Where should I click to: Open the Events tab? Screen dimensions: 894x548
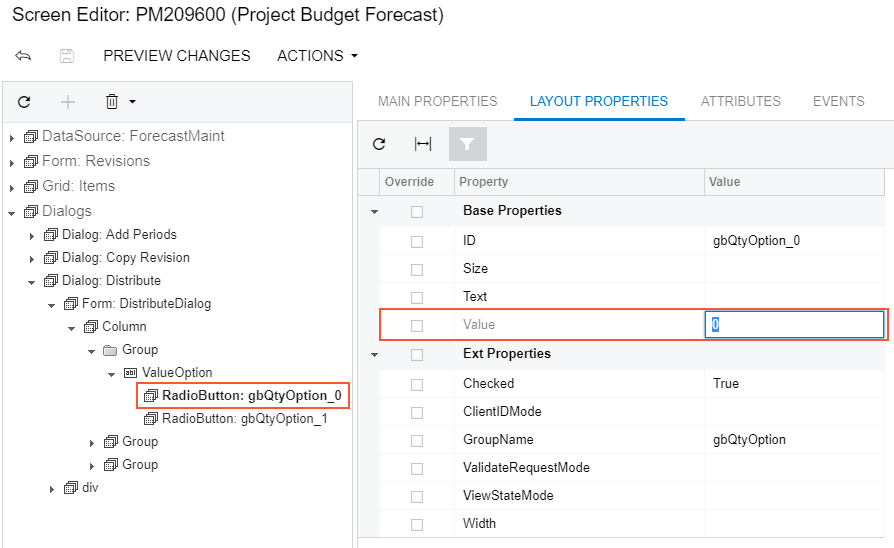tap(838, 101)
